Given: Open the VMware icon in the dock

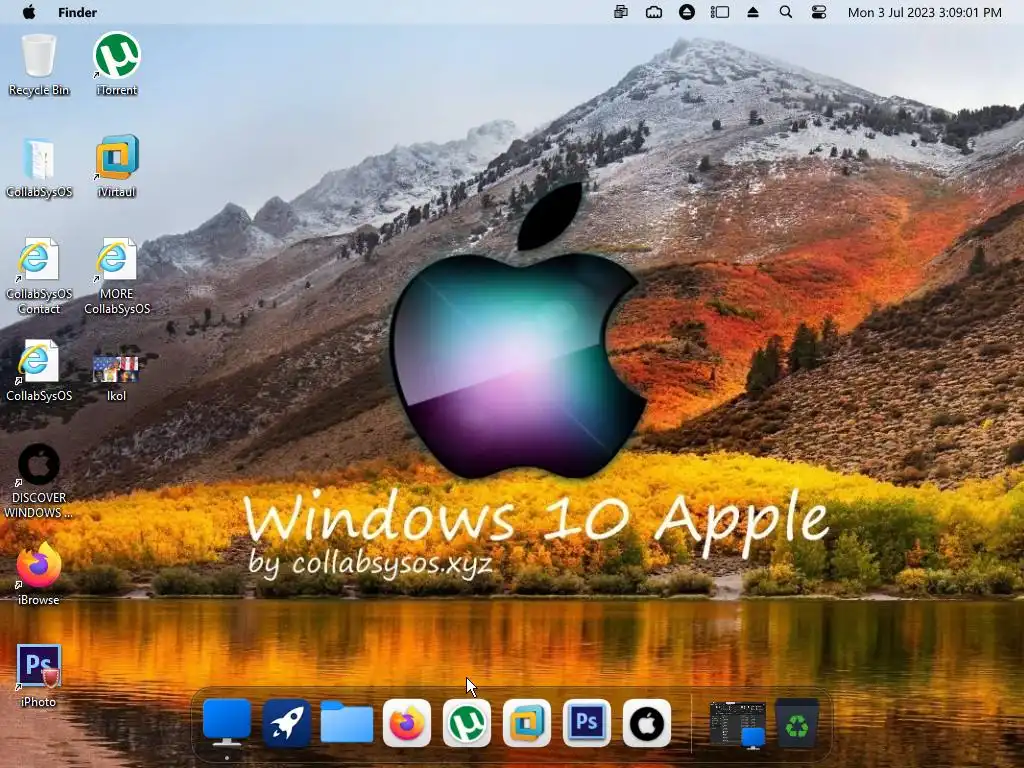Looking at the screenshot, I should point(527,723).
